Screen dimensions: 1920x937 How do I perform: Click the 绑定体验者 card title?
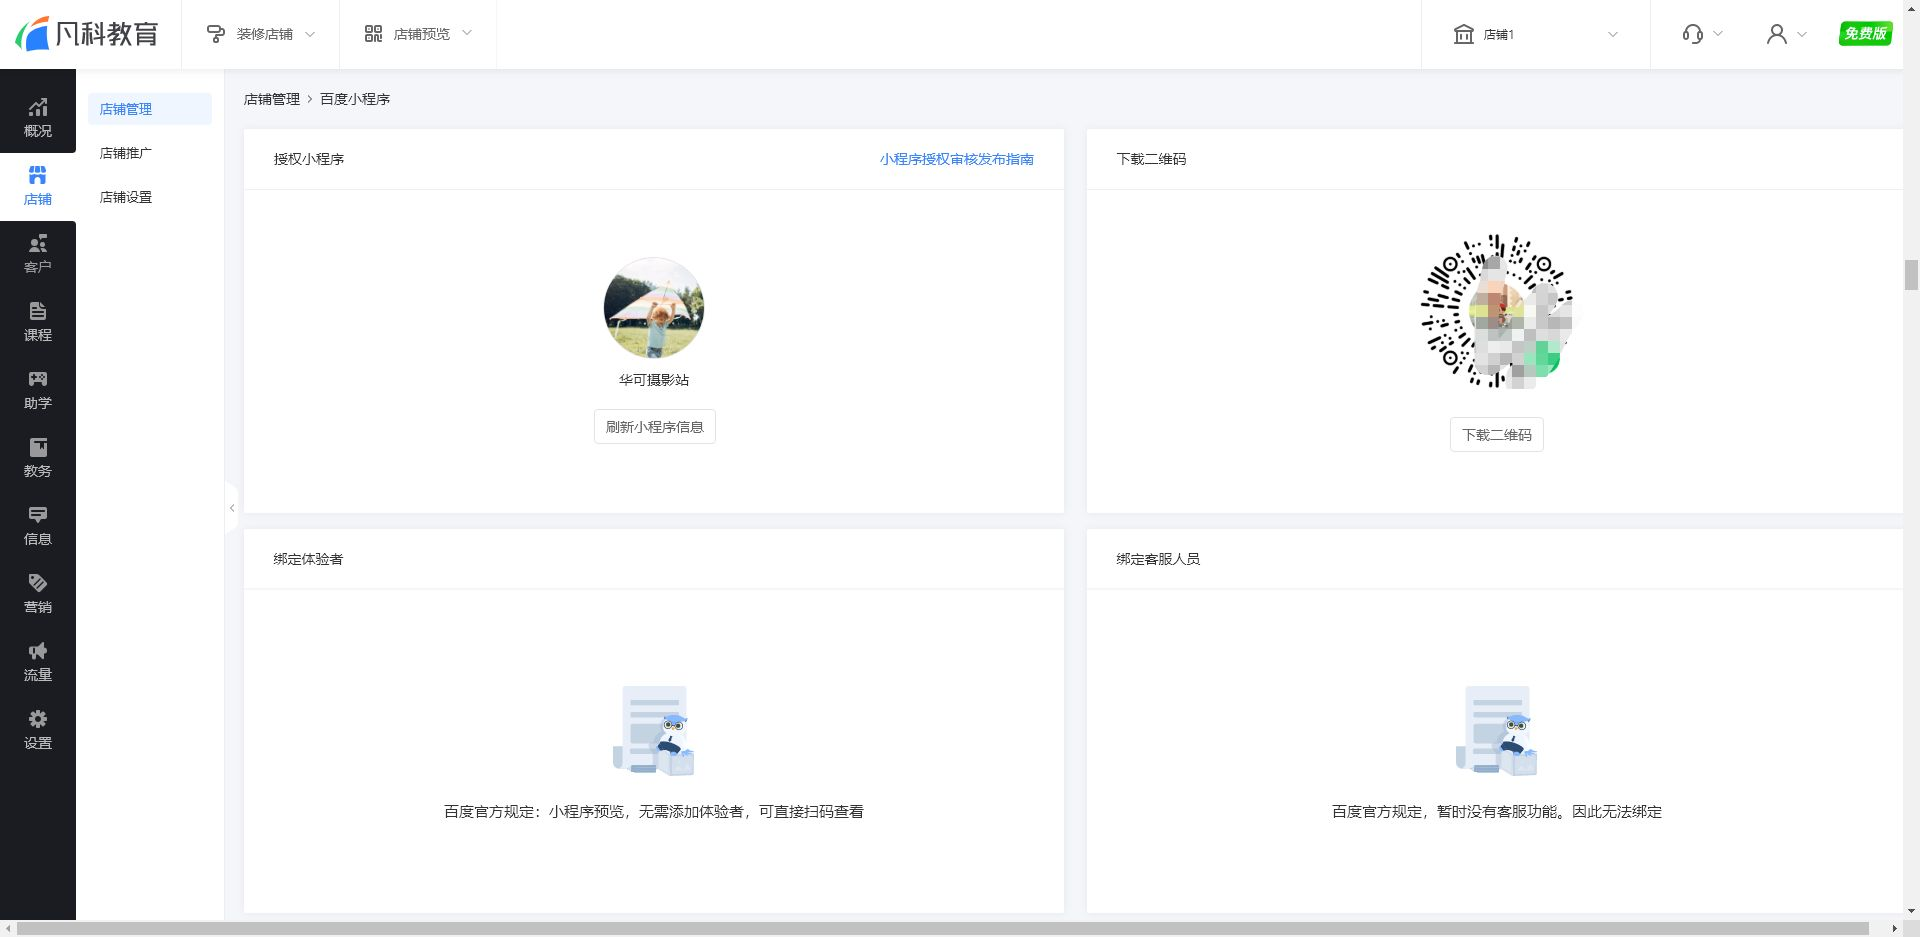(308, 559)
